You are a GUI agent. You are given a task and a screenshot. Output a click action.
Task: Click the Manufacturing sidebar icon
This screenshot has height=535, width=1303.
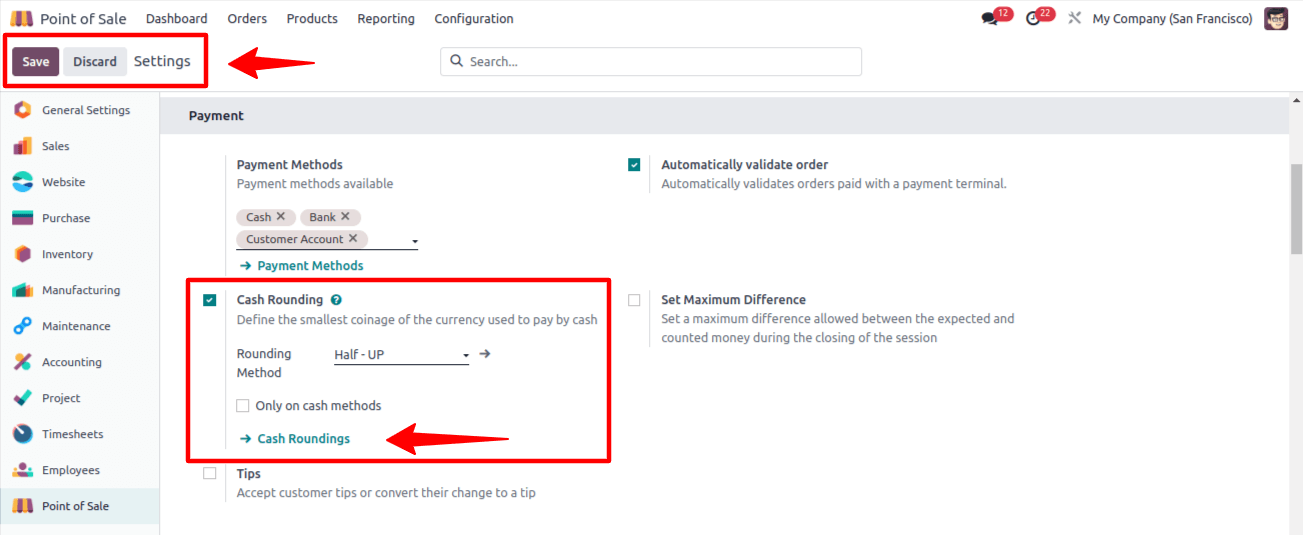tap(22, 290)
